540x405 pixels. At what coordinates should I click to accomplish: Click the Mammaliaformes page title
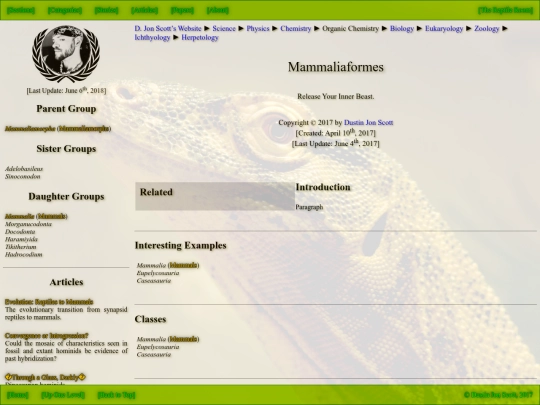coord(335,67)
